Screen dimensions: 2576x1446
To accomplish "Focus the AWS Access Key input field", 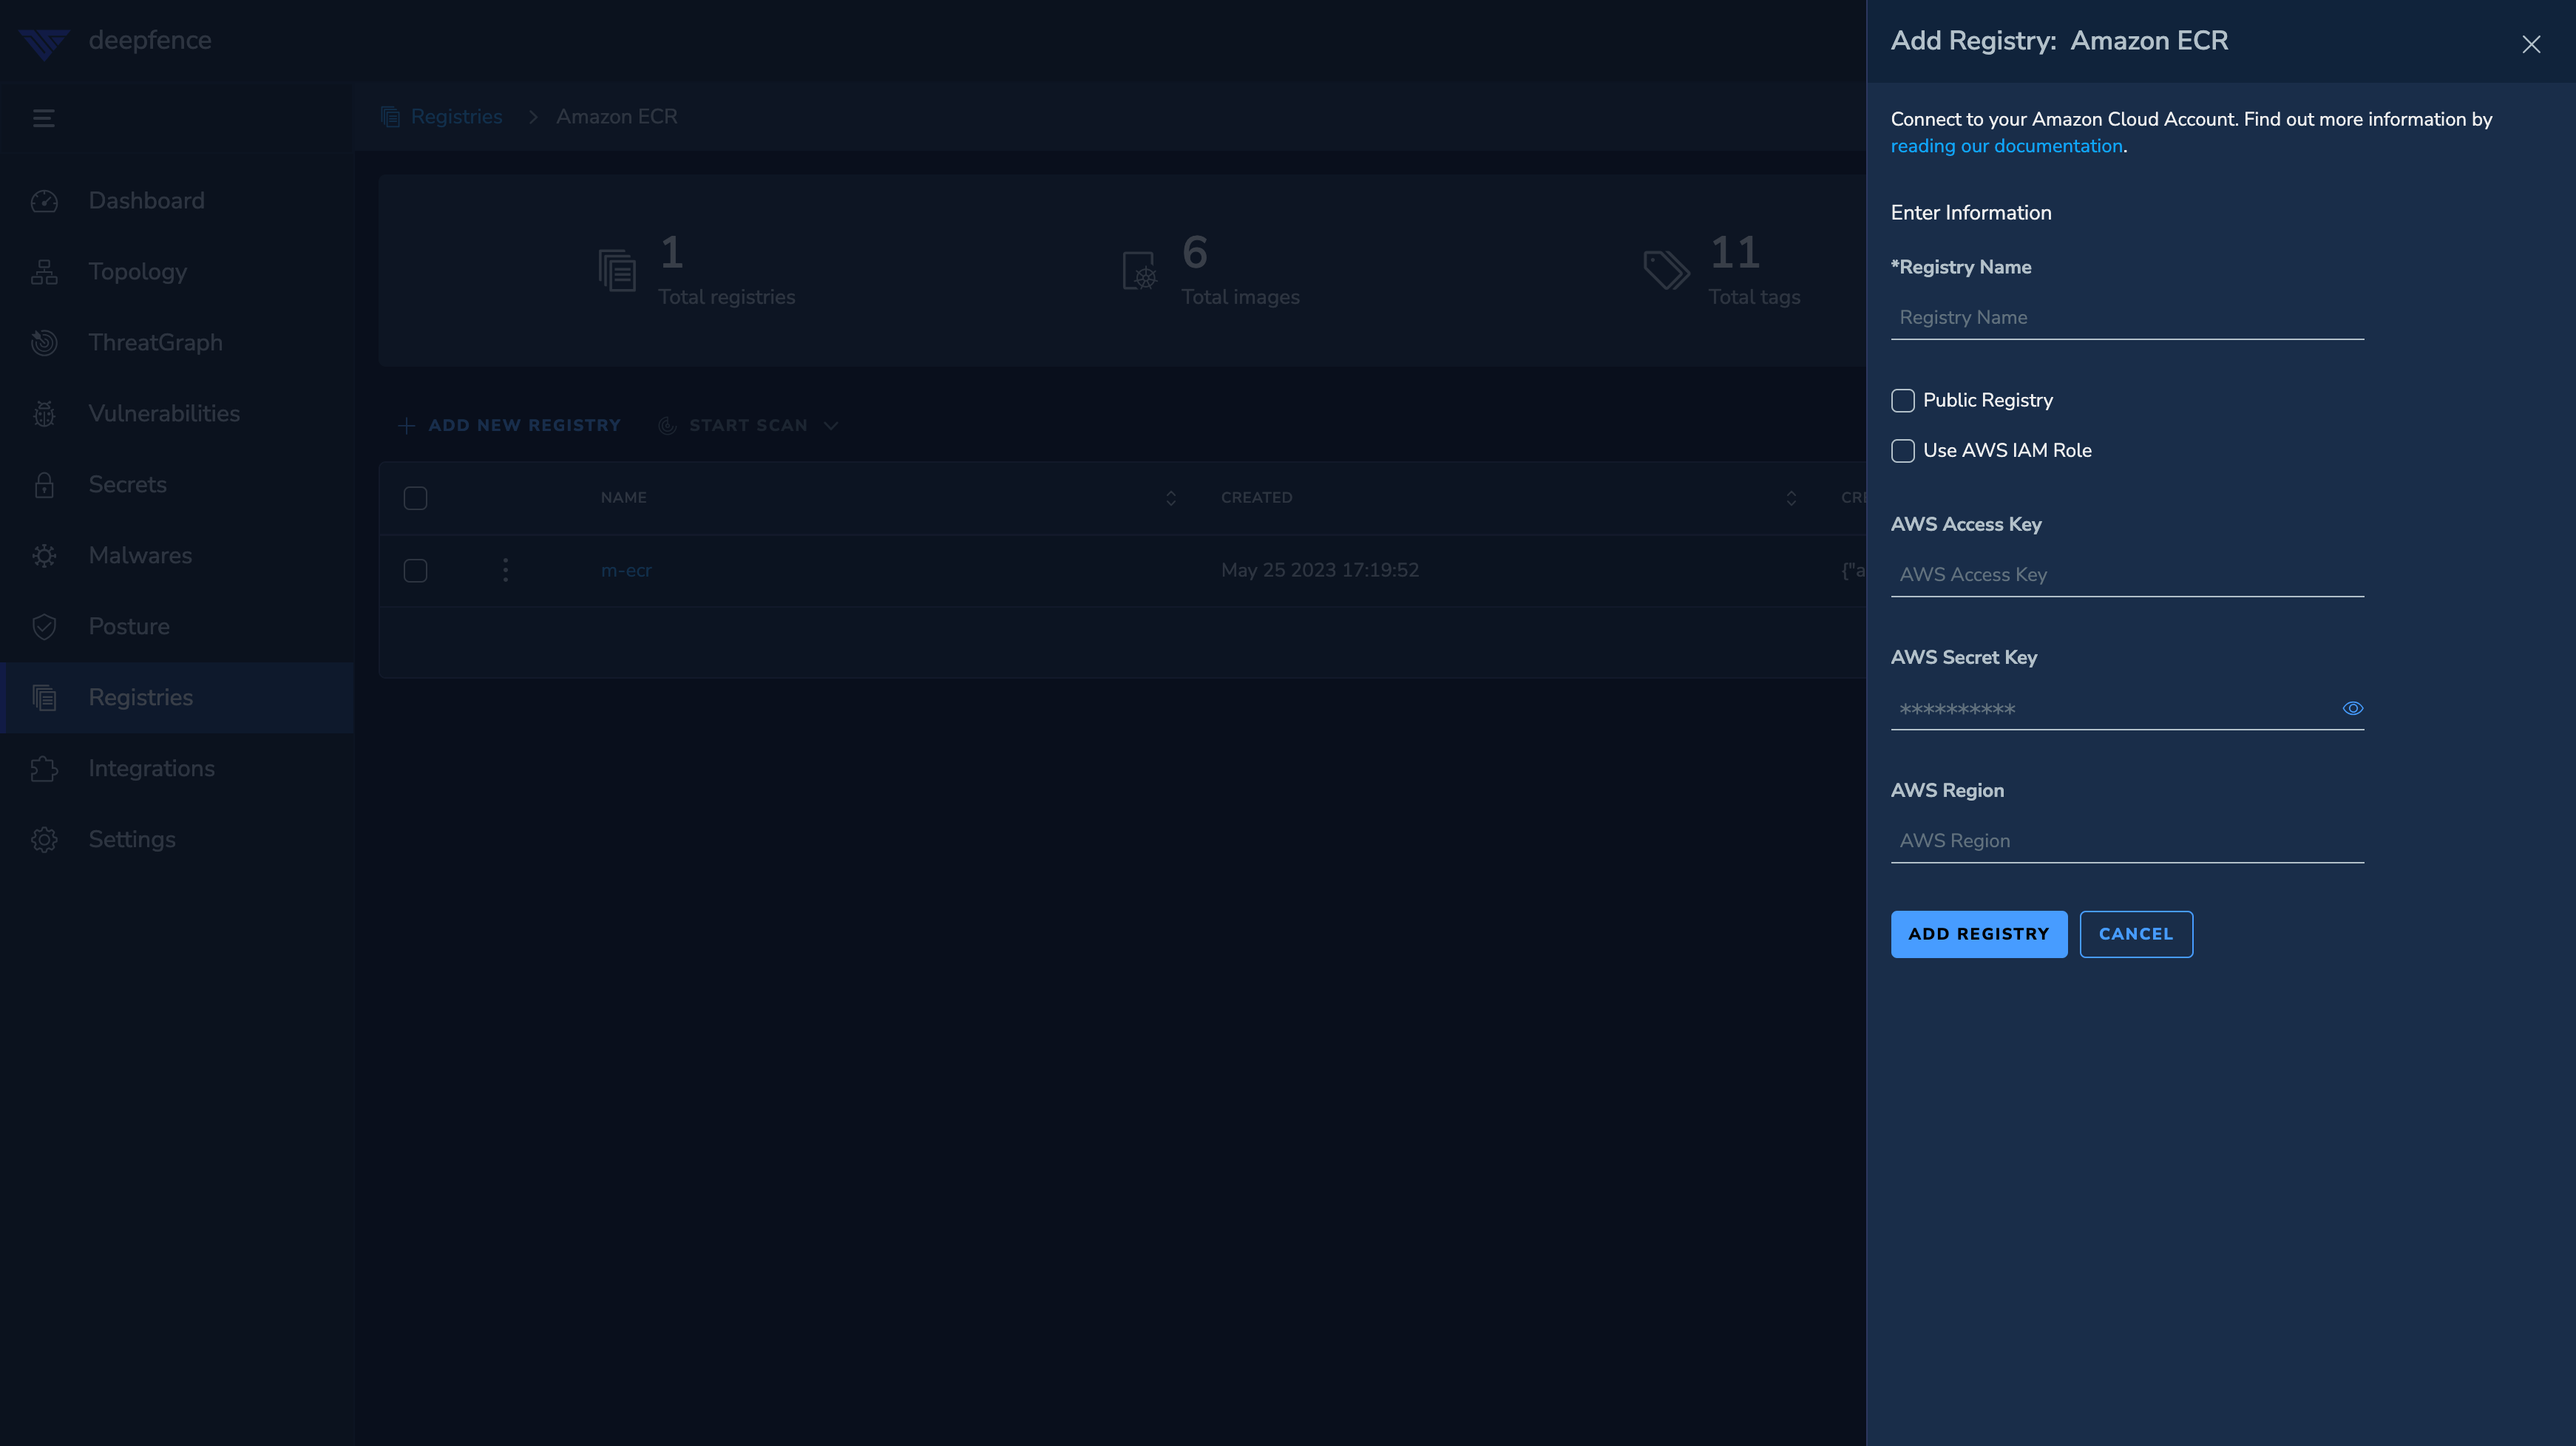I will [2127, 575].
